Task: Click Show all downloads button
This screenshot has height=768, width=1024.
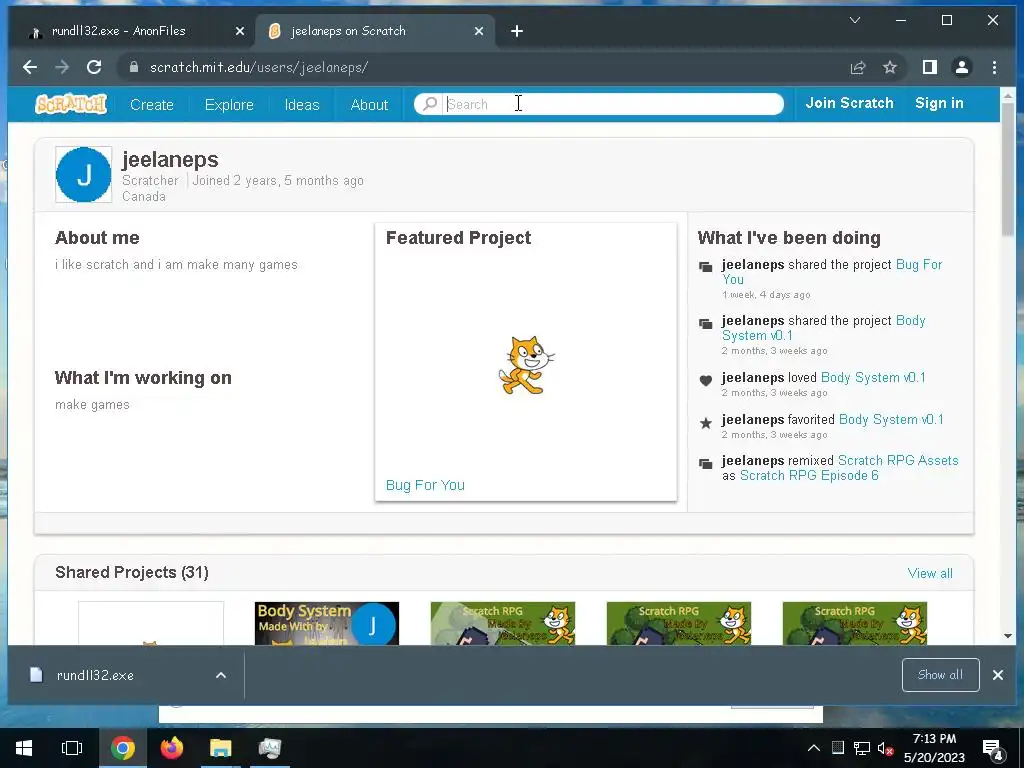Action: [940, 675]
